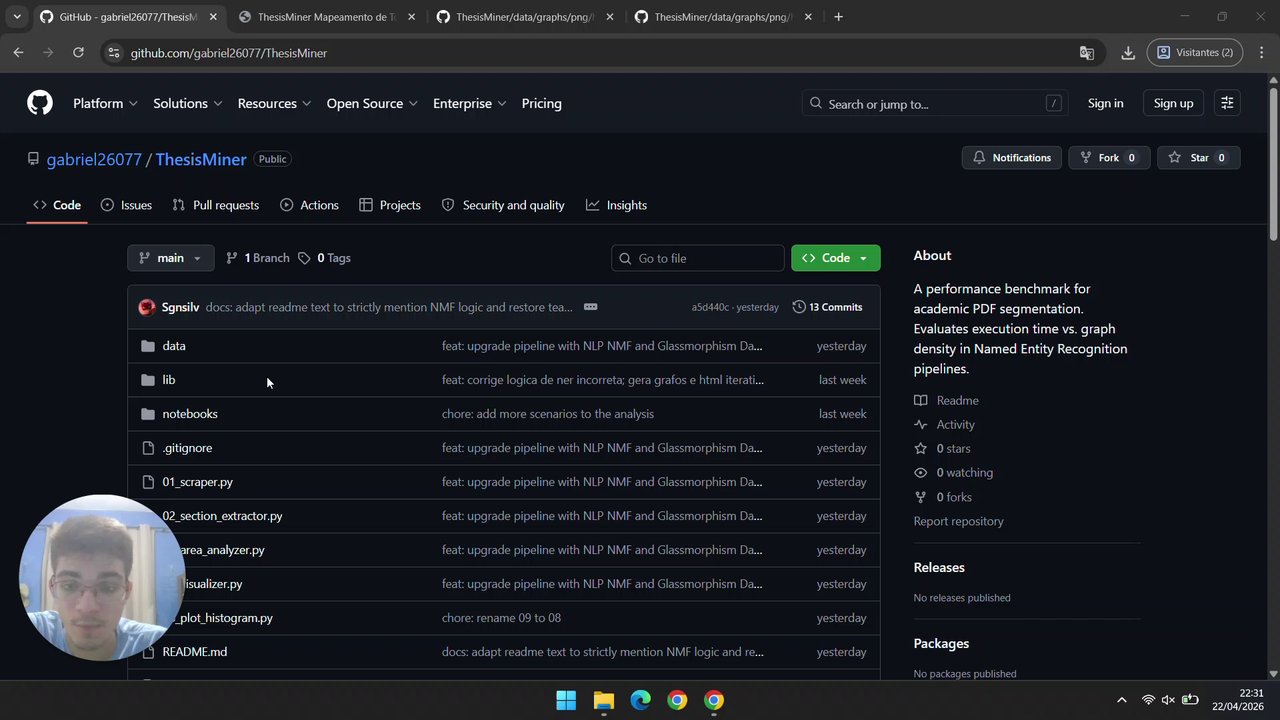Open the Pricing page
This screenshot has height=720, width=1280.
point(542,103)
